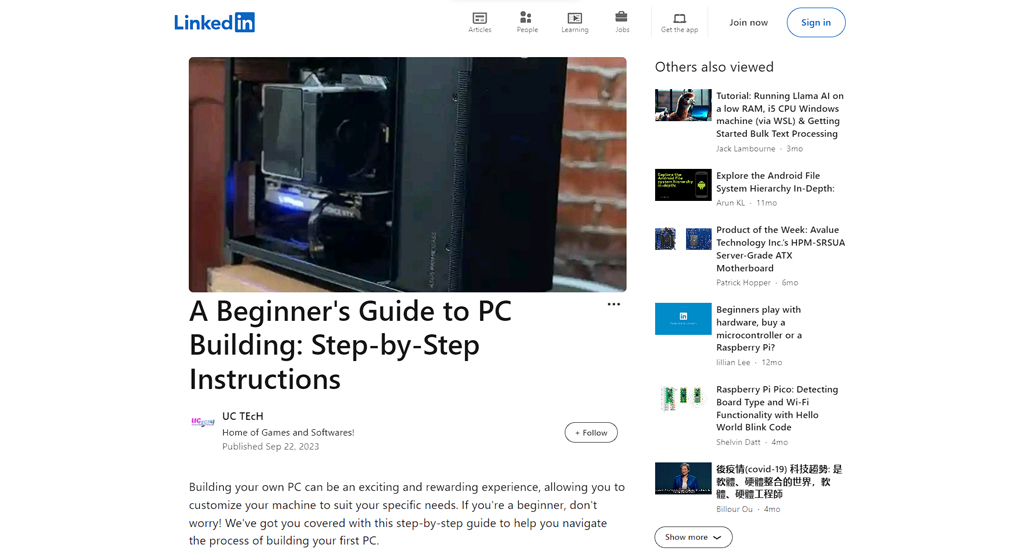Click the author name lillian Lee
1028x556 pixels.
(733, 362)
